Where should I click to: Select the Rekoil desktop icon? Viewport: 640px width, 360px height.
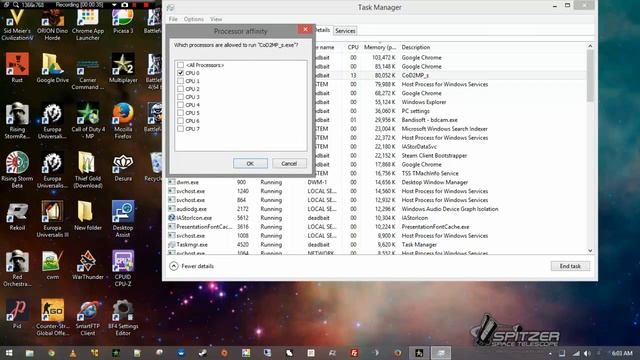pos(17,216)
